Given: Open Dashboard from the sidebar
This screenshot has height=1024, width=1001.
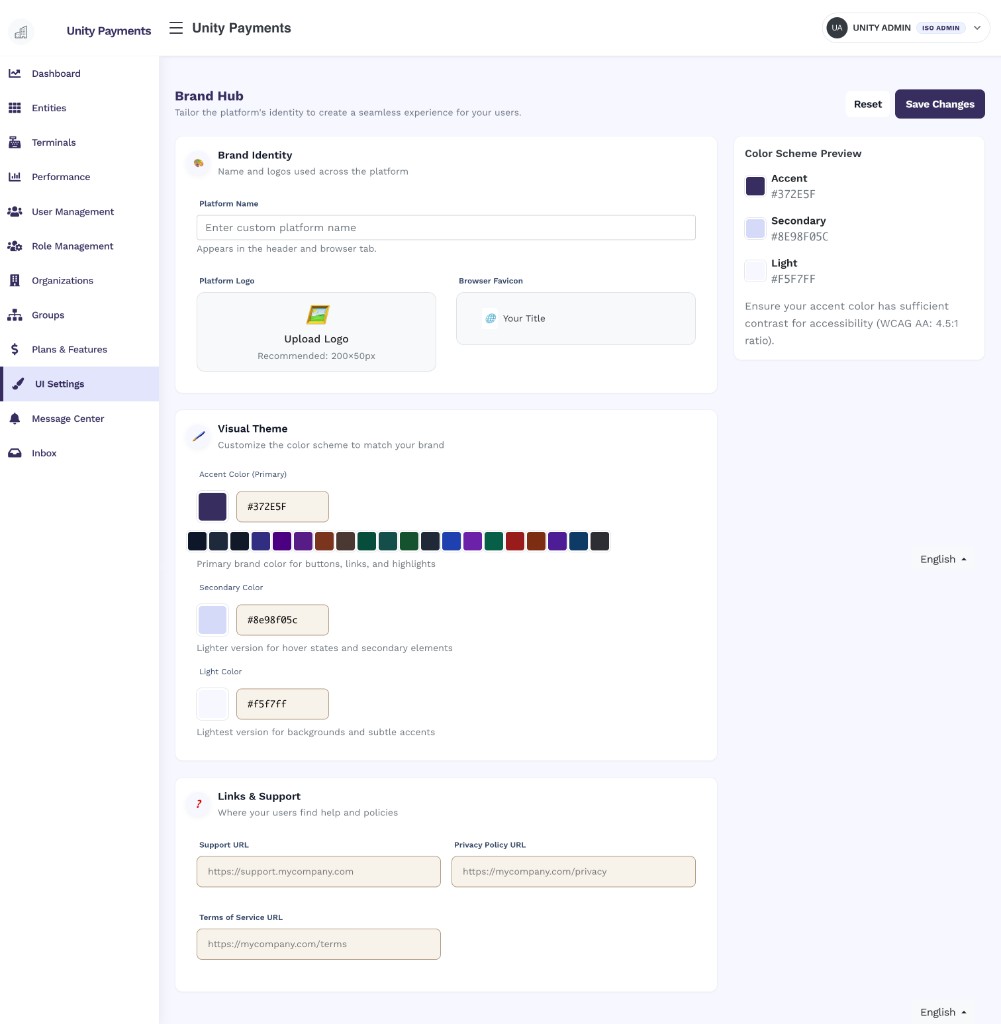Looking at the screenshot, I should (x=79, y=74).
